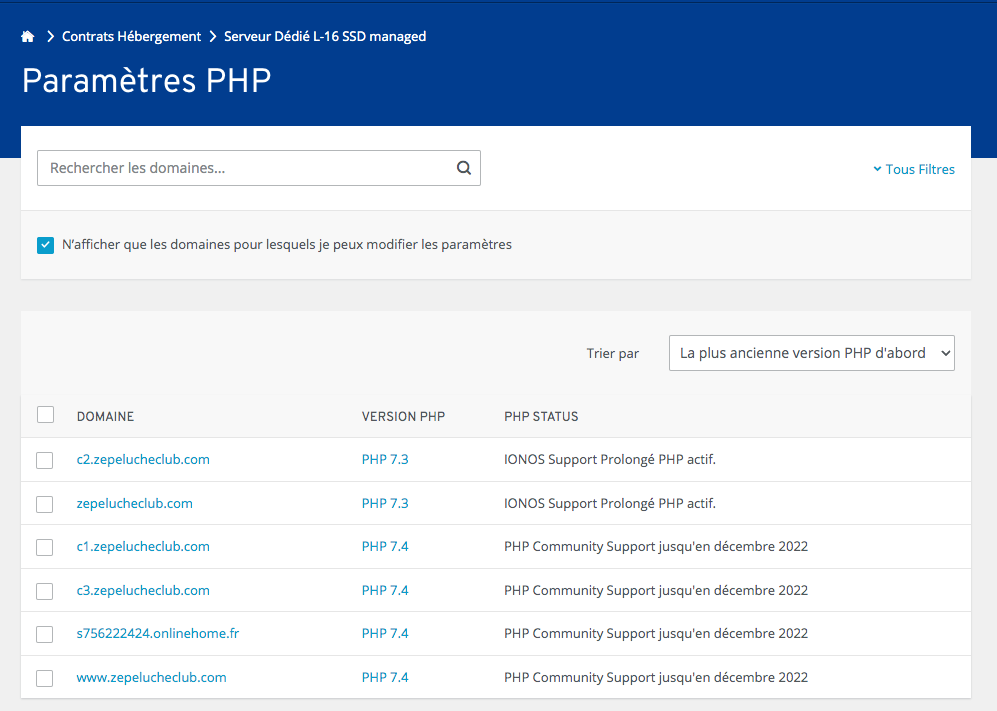Open the s756222424.onlinehome.fr domain link

coord(158,634)
